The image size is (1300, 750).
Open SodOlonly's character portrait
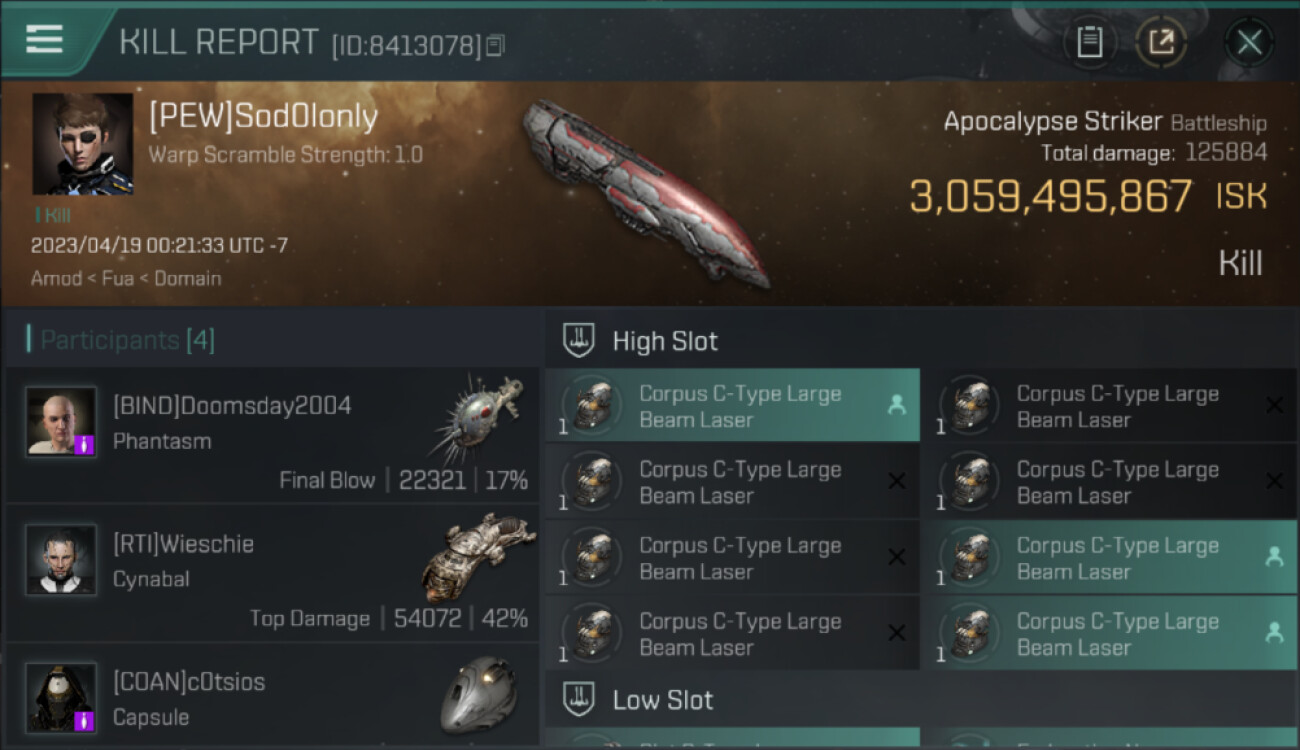point(83,144)
